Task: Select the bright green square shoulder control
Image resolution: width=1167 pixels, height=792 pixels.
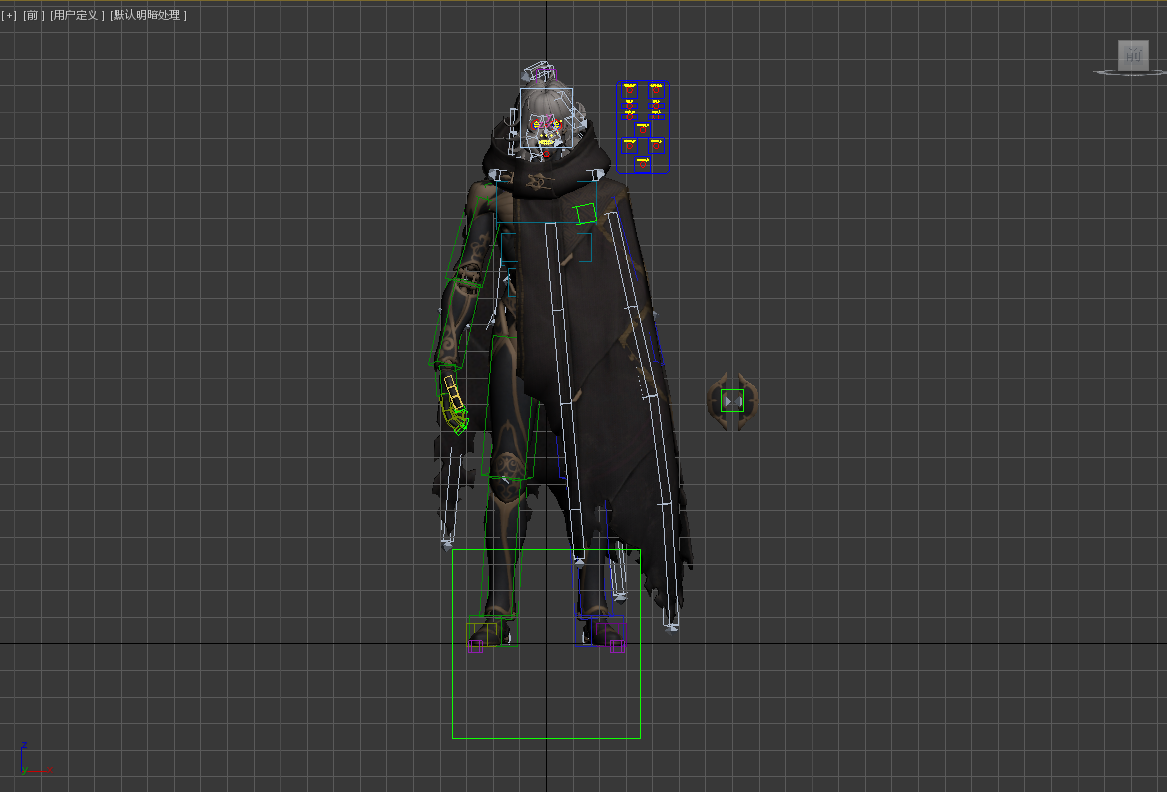Action: pos(586,212)
